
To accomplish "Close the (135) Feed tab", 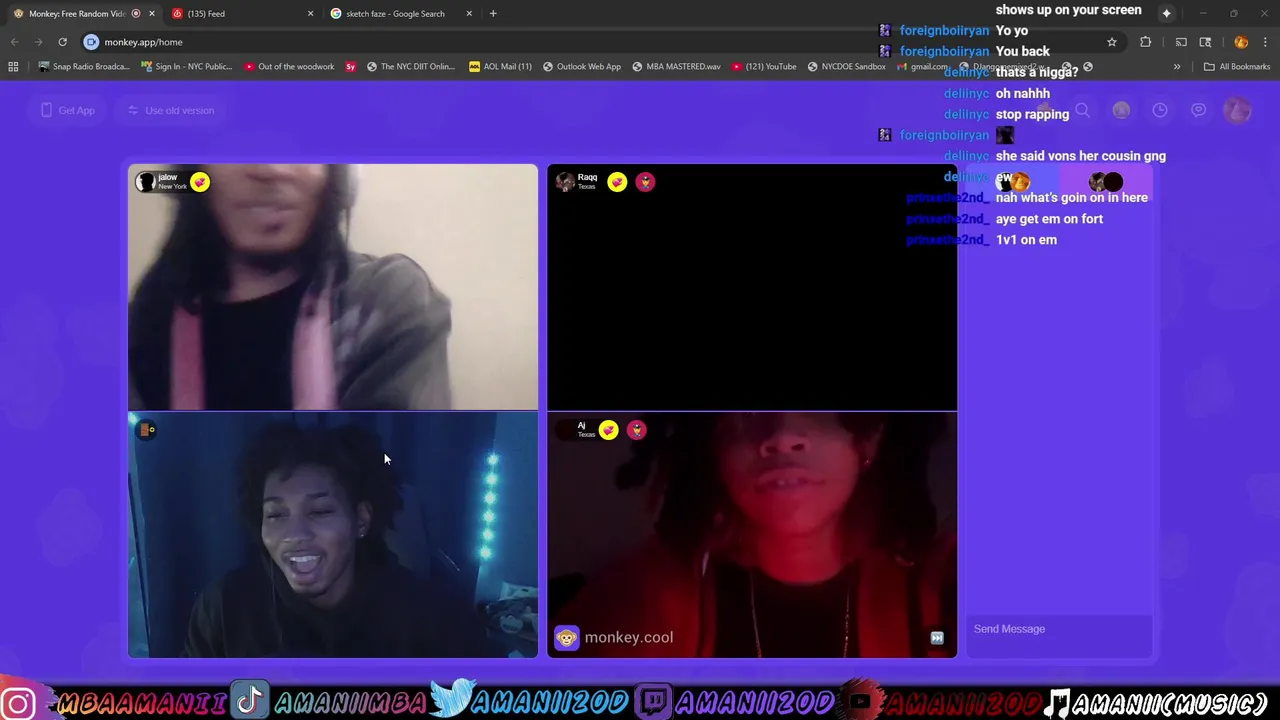I will [310, 13].
